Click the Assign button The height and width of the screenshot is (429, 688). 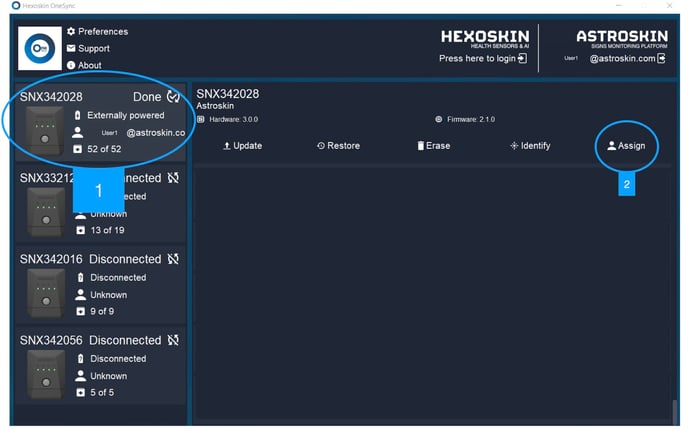[x=626, y=146]
